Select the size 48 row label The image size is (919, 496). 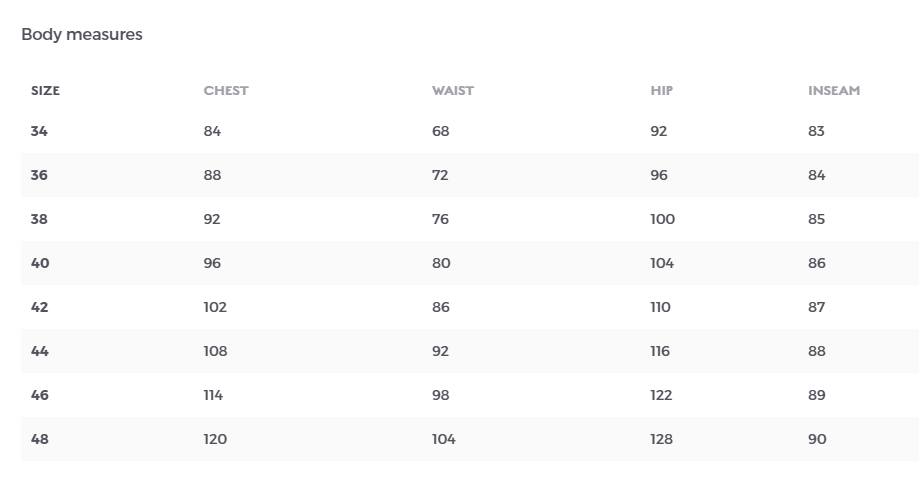point(39,439)
